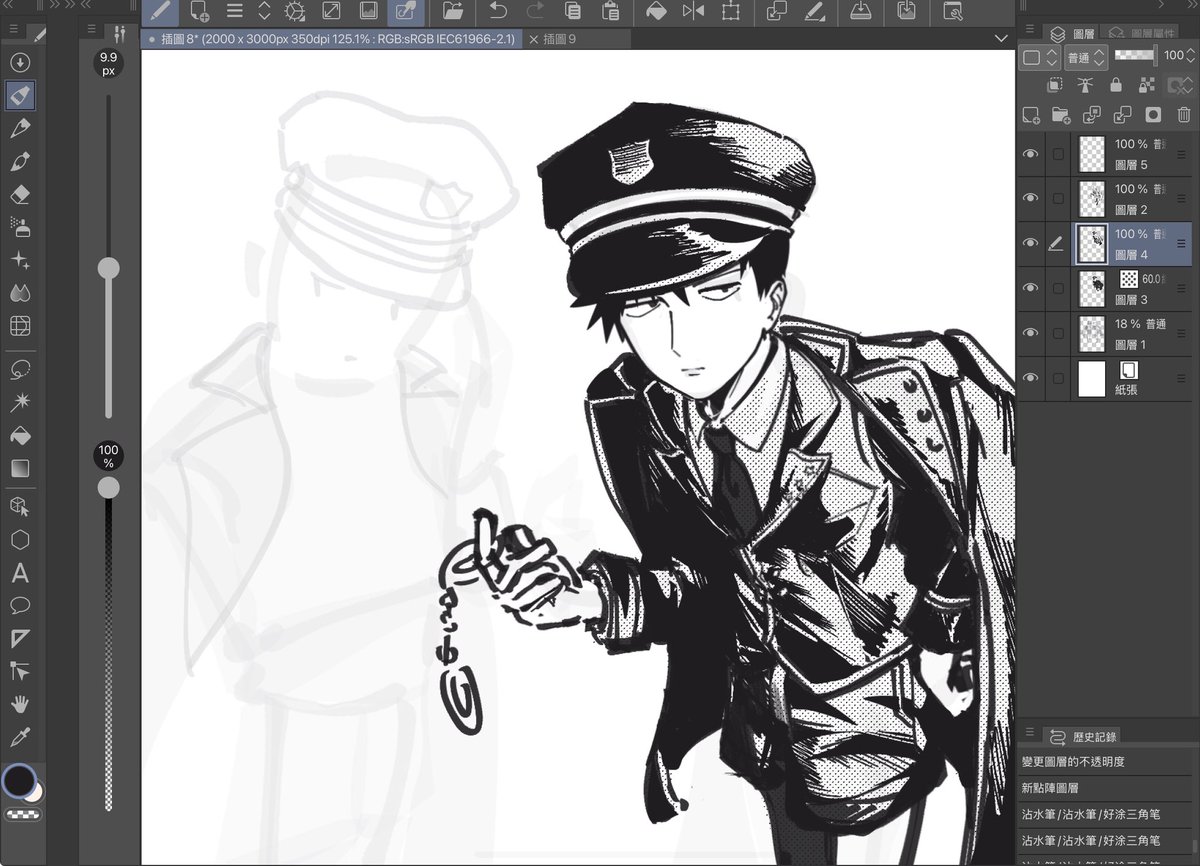Click the Redo arrow in command bar
Screen dimensions: 1200x866
[x=535, y=12]
